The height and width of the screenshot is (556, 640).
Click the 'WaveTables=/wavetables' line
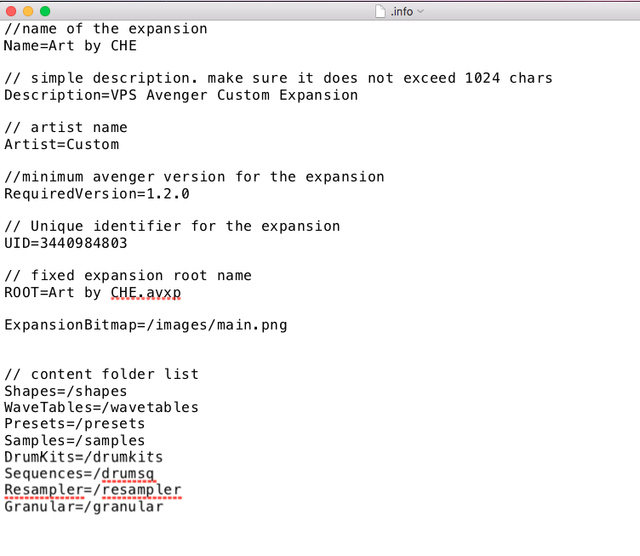(x=101, y=407)
